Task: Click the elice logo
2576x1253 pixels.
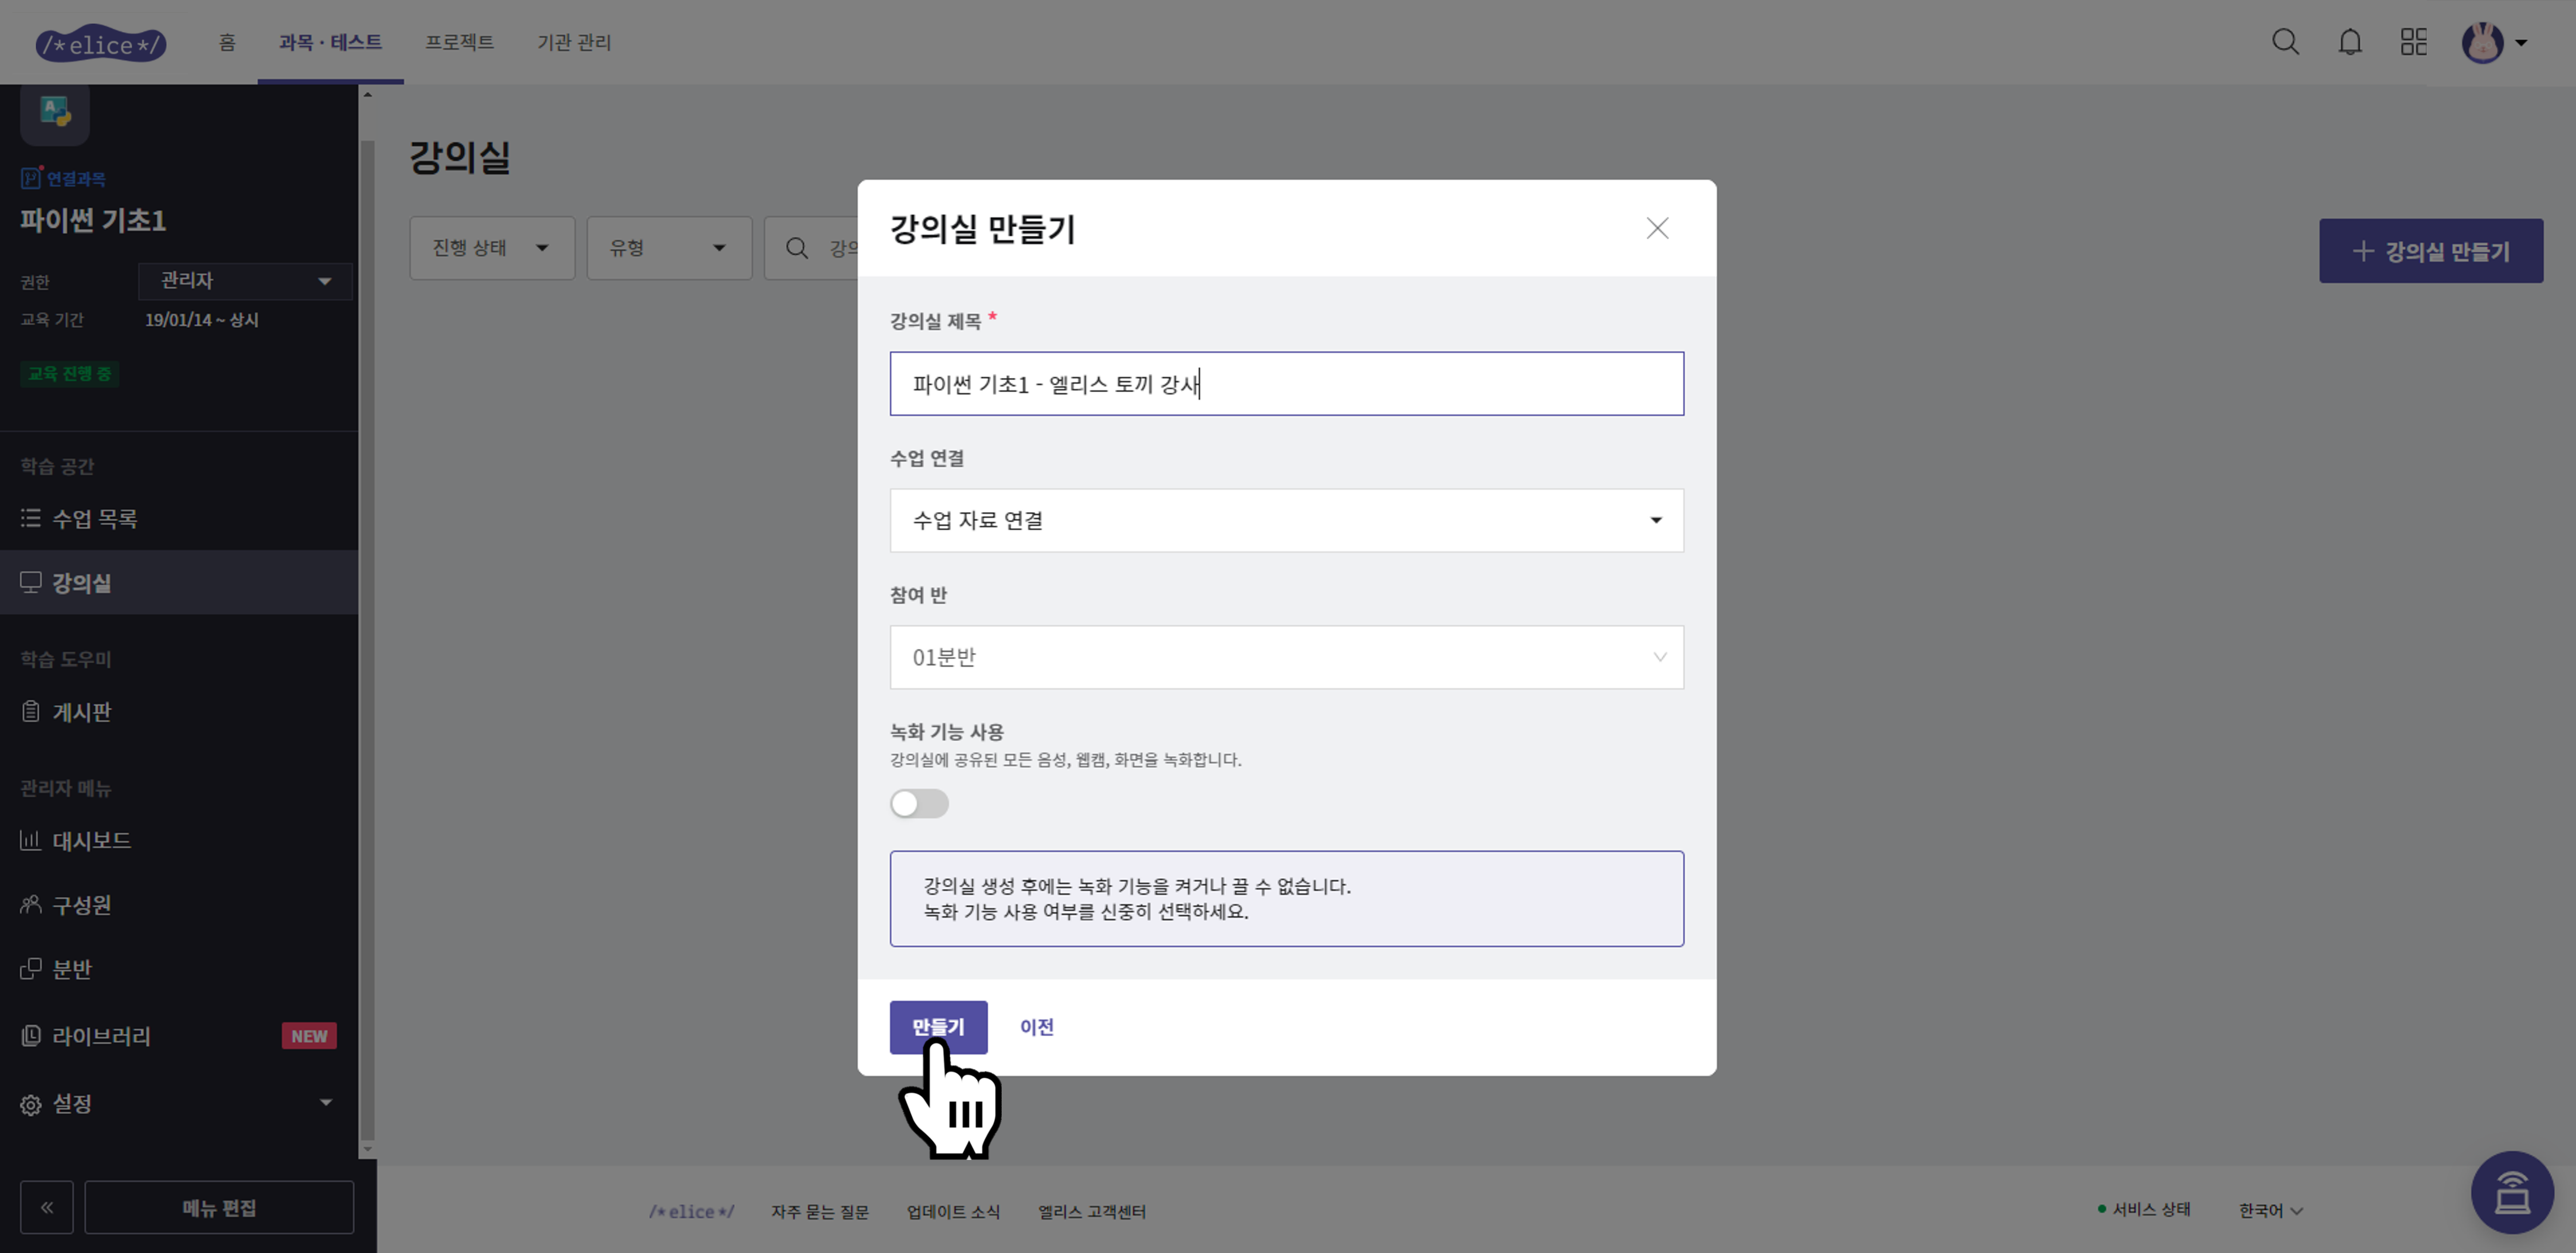Action: pos(101,43)
